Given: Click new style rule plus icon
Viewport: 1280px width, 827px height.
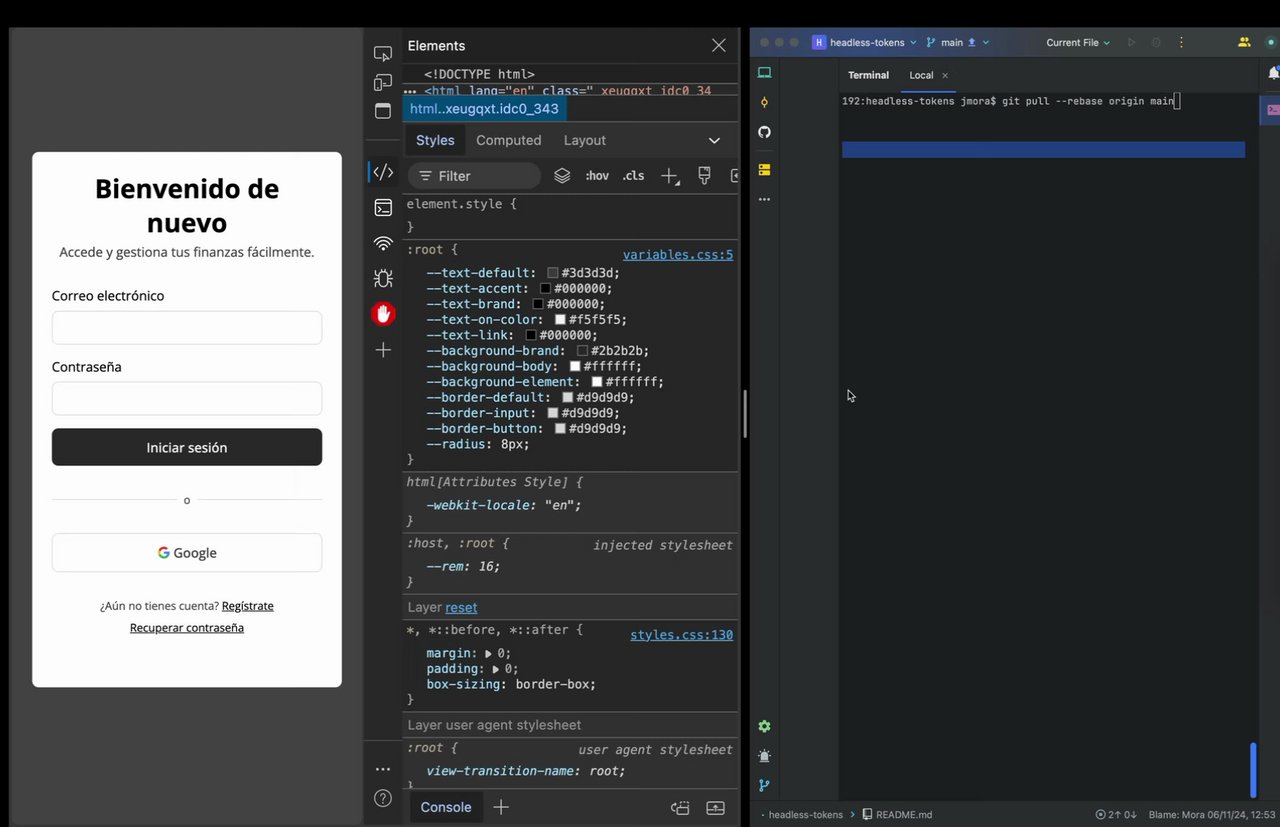Looking at the screenshot, I should [670, 176].
